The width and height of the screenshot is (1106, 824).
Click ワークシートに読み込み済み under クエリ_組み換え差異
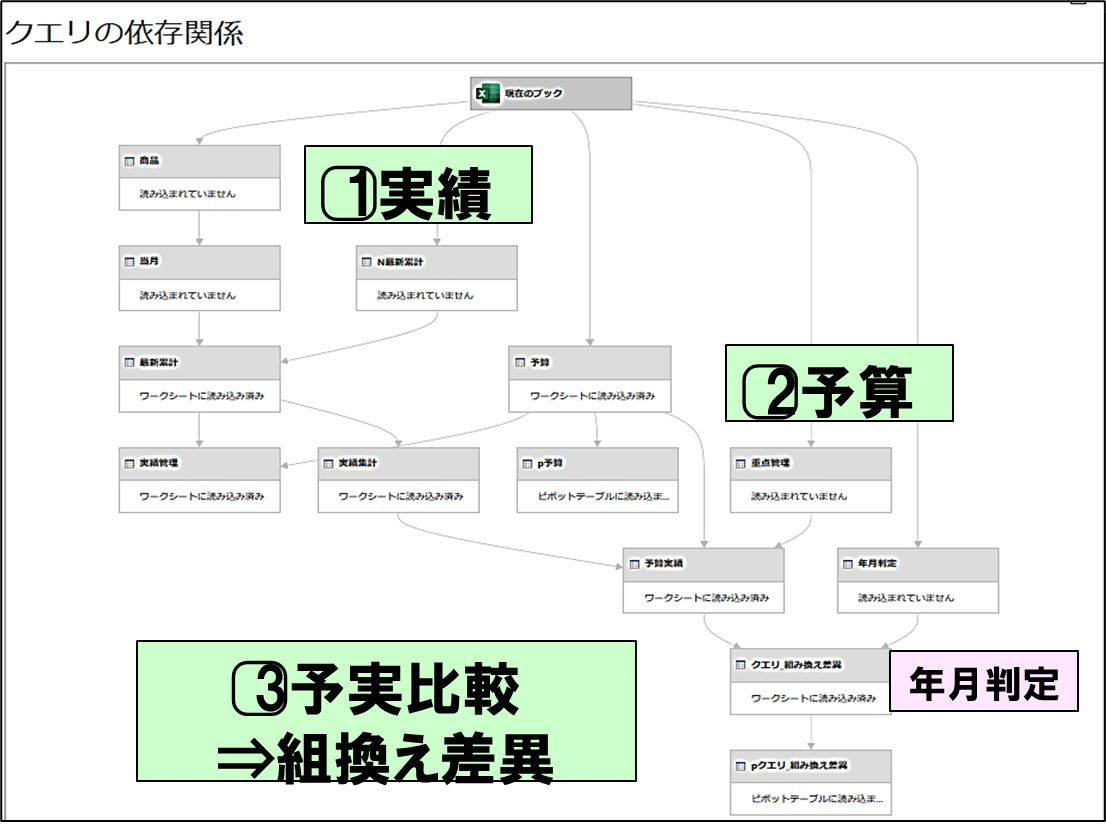point(813,698)
